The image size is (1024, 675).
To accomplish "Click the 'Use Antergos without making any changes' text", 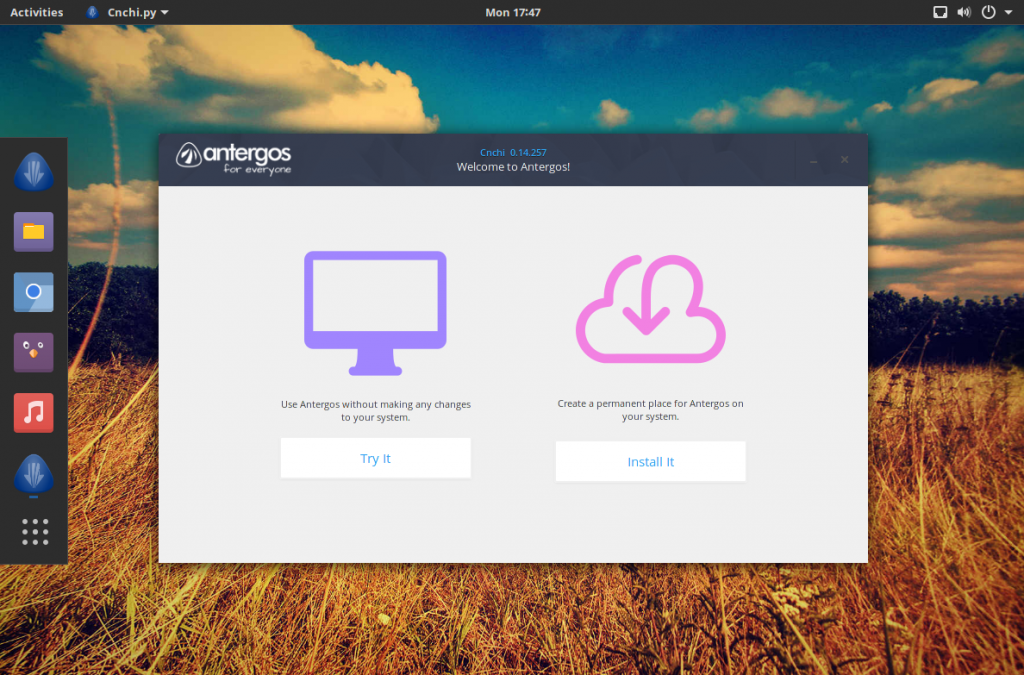I will click(x=376, y=411).
